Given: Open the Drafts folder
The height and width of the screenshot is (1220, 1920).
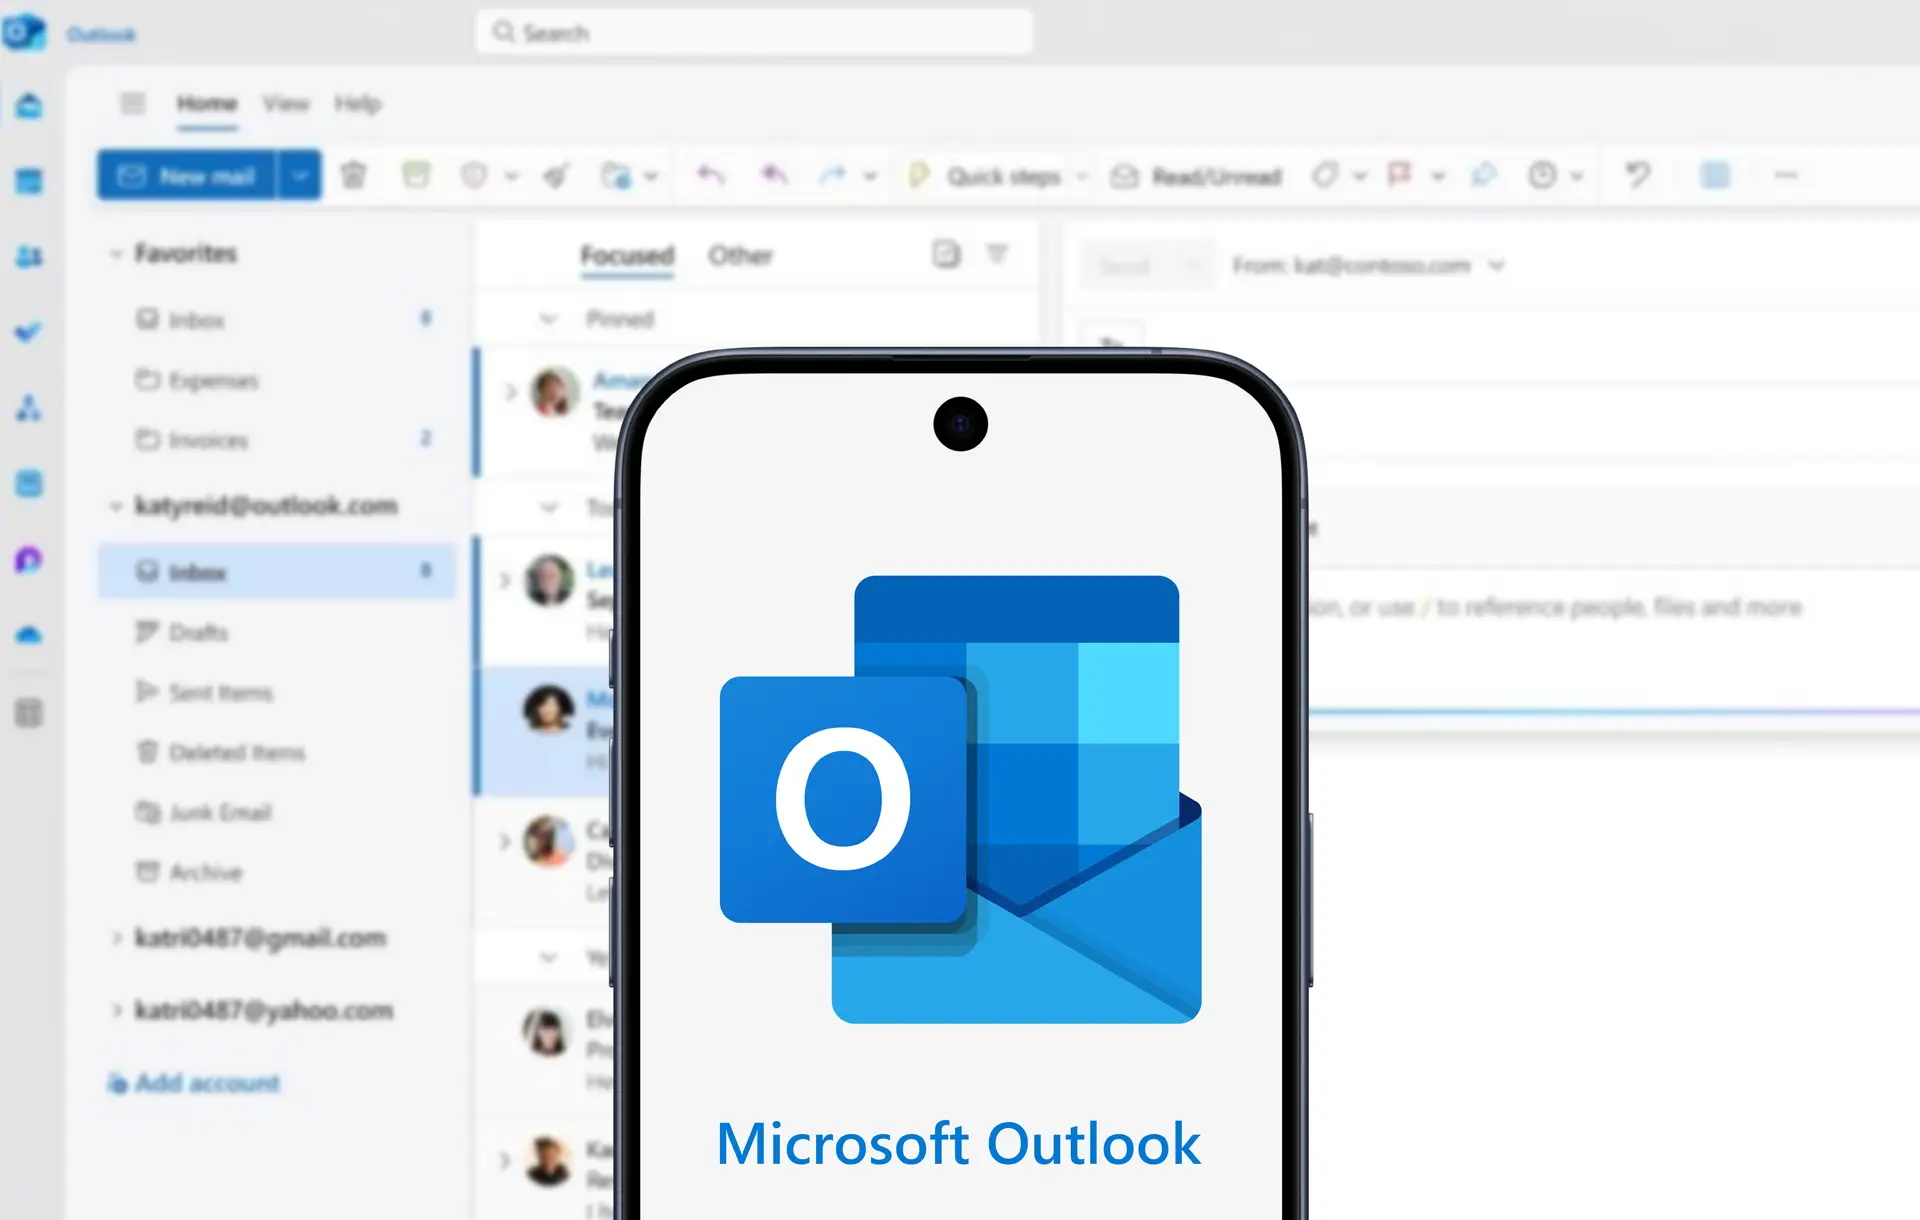Looking at the screenshot, I should (277, 633).
